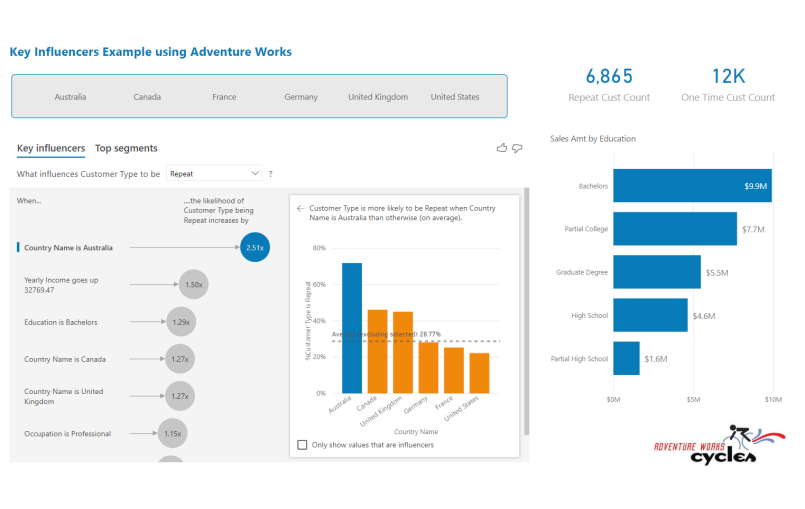Image resolution: width=805 pixels, height=509 pixels.
Task: Open the Customer Type Repeat dropdown
Action: coord(214,174)
